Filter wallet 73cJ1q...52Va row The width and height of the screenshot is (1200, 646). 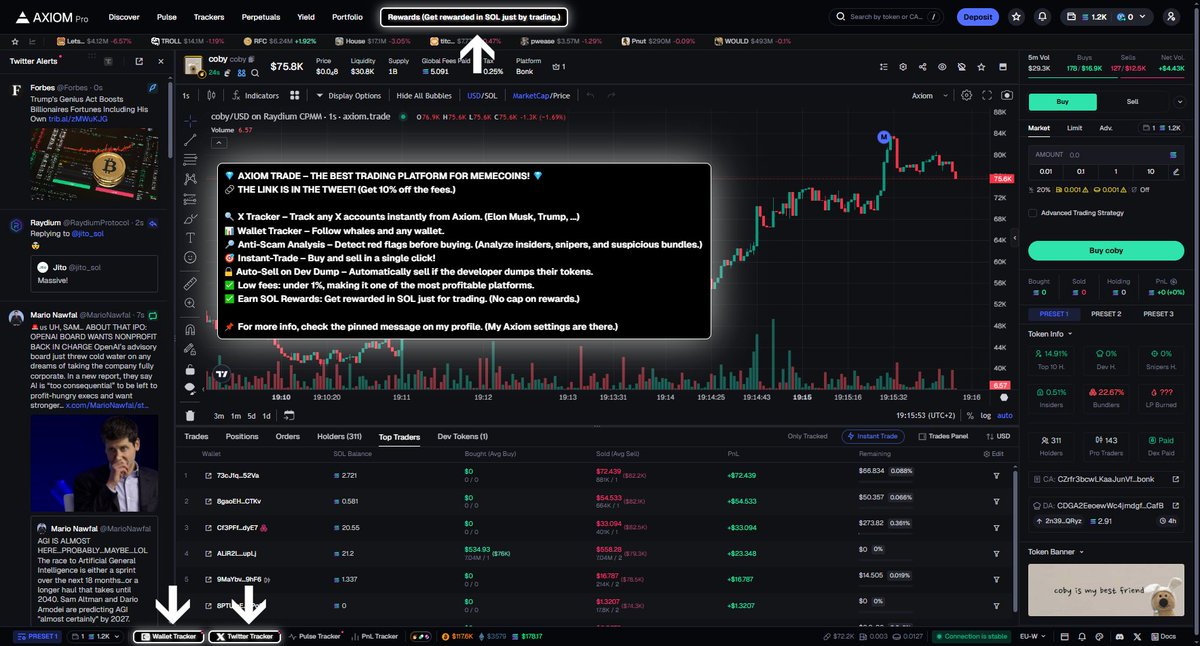(x=996, y=475)
